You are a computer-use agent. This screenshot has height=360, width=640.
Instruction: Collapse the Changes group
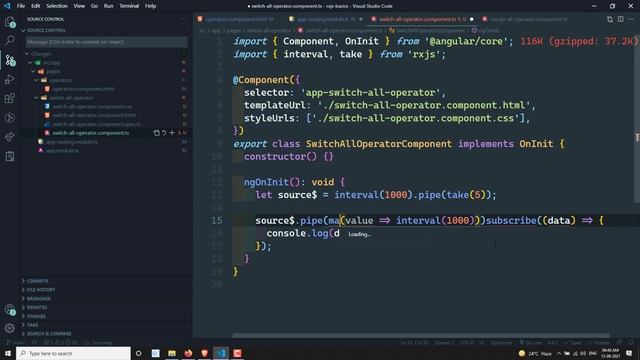point(27,54)
